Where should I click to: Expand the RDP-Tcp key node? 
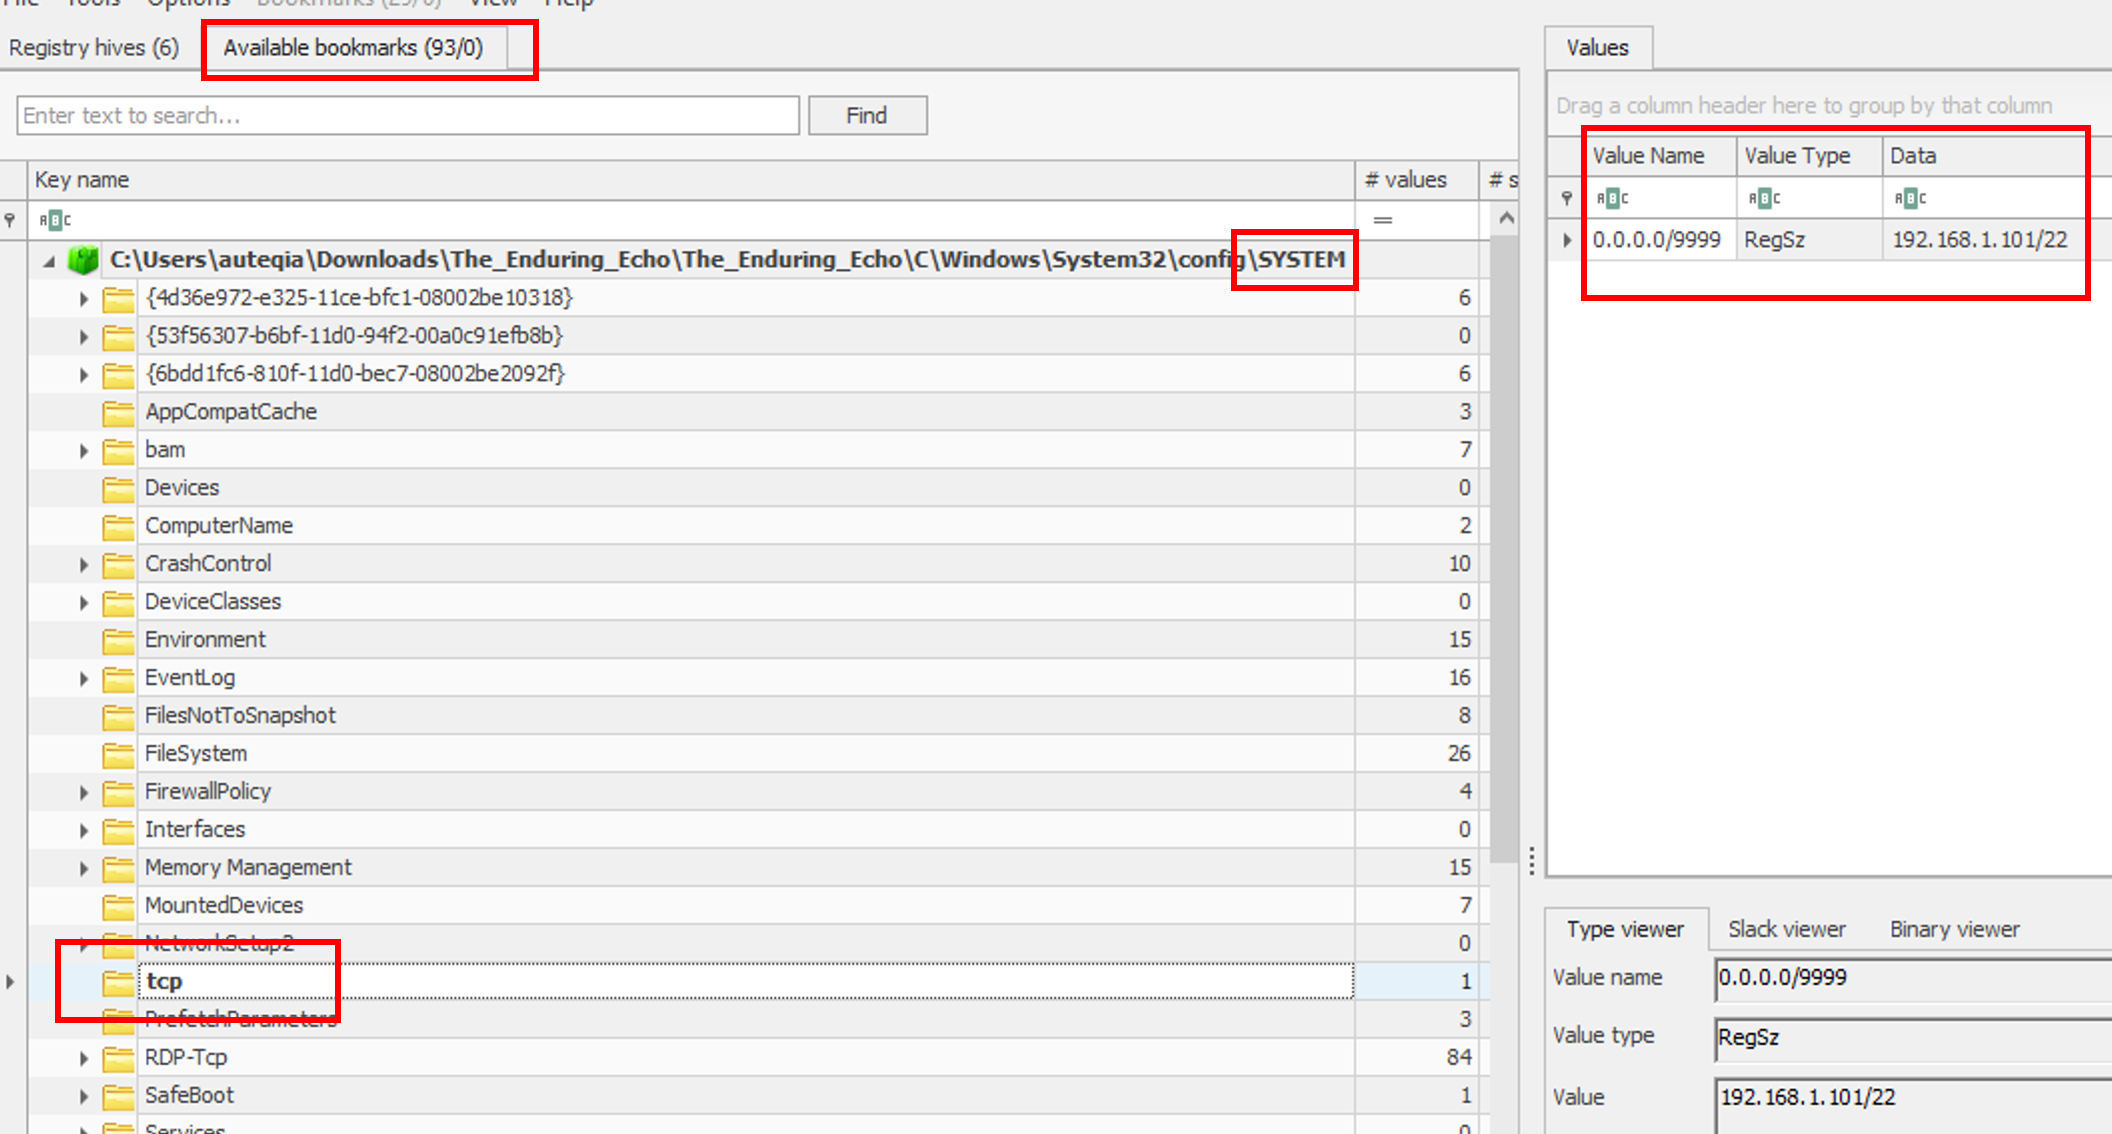click(84, 1059)
